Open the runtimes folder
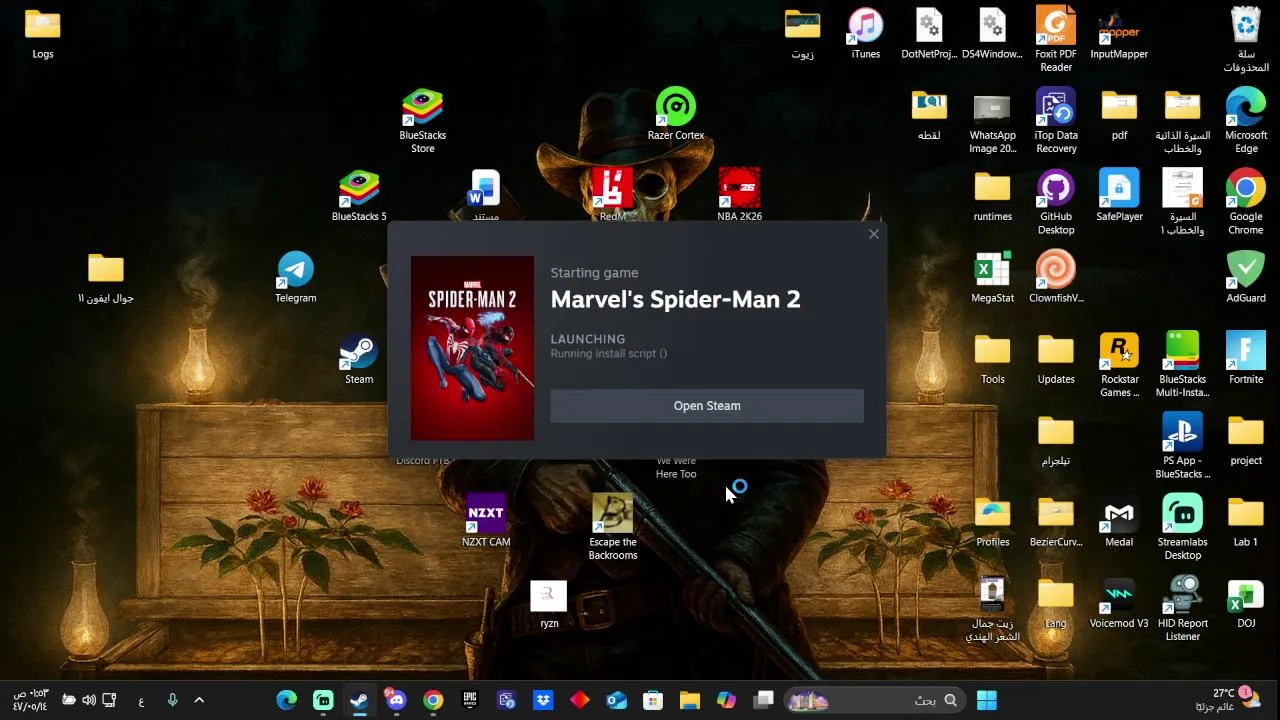This screenshot has width=1280, height=720. click(993, 196)
